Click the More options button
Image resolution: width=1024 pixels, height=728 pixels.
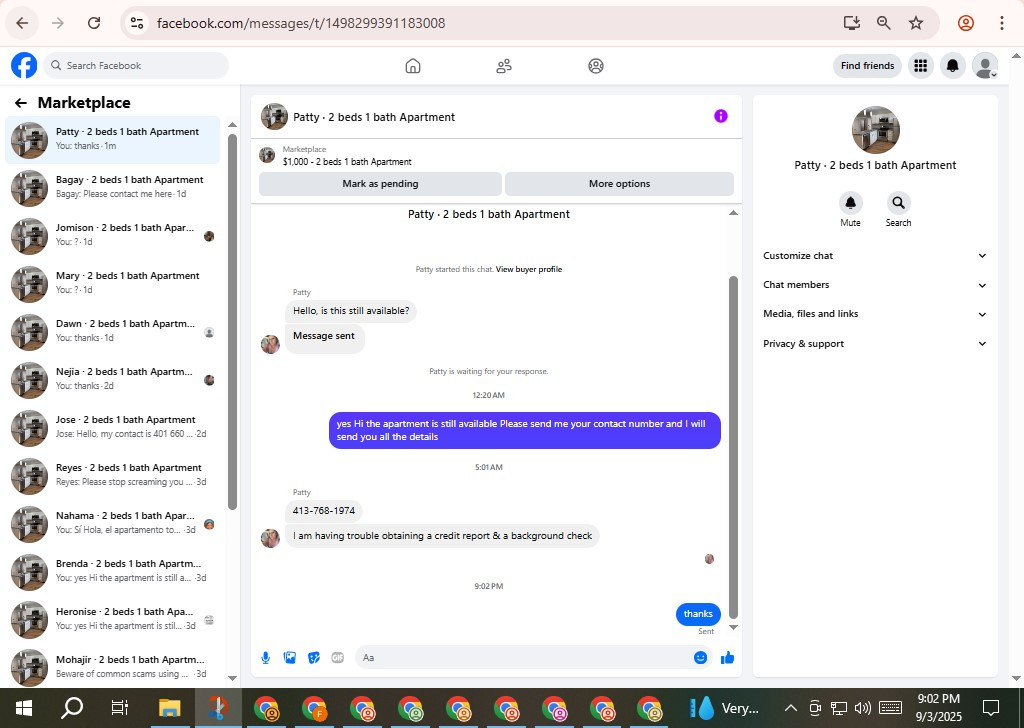[619, 184]
